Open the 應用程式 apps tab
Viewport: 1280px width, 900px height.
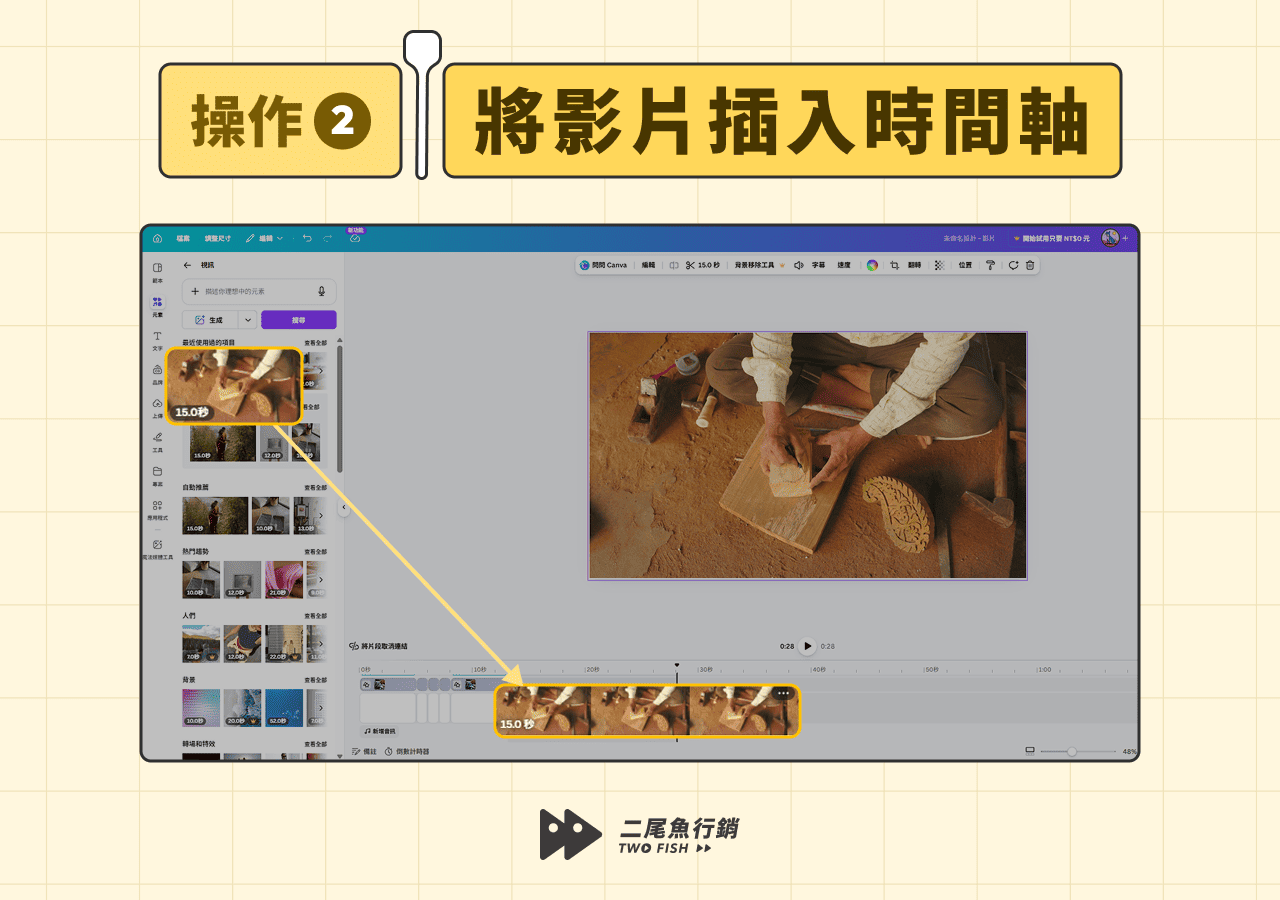tap(157, 510)
